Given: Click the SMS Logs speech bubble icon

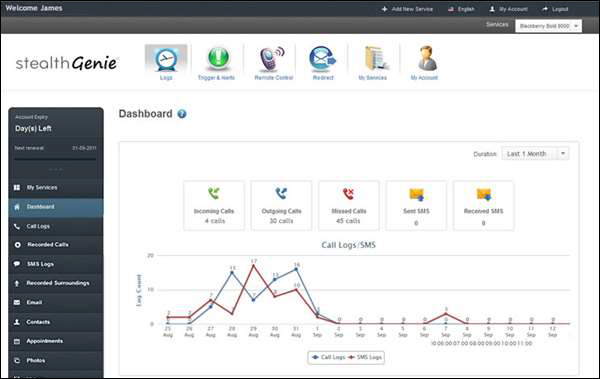Looking at the screenshot, I should pos(17,264).
